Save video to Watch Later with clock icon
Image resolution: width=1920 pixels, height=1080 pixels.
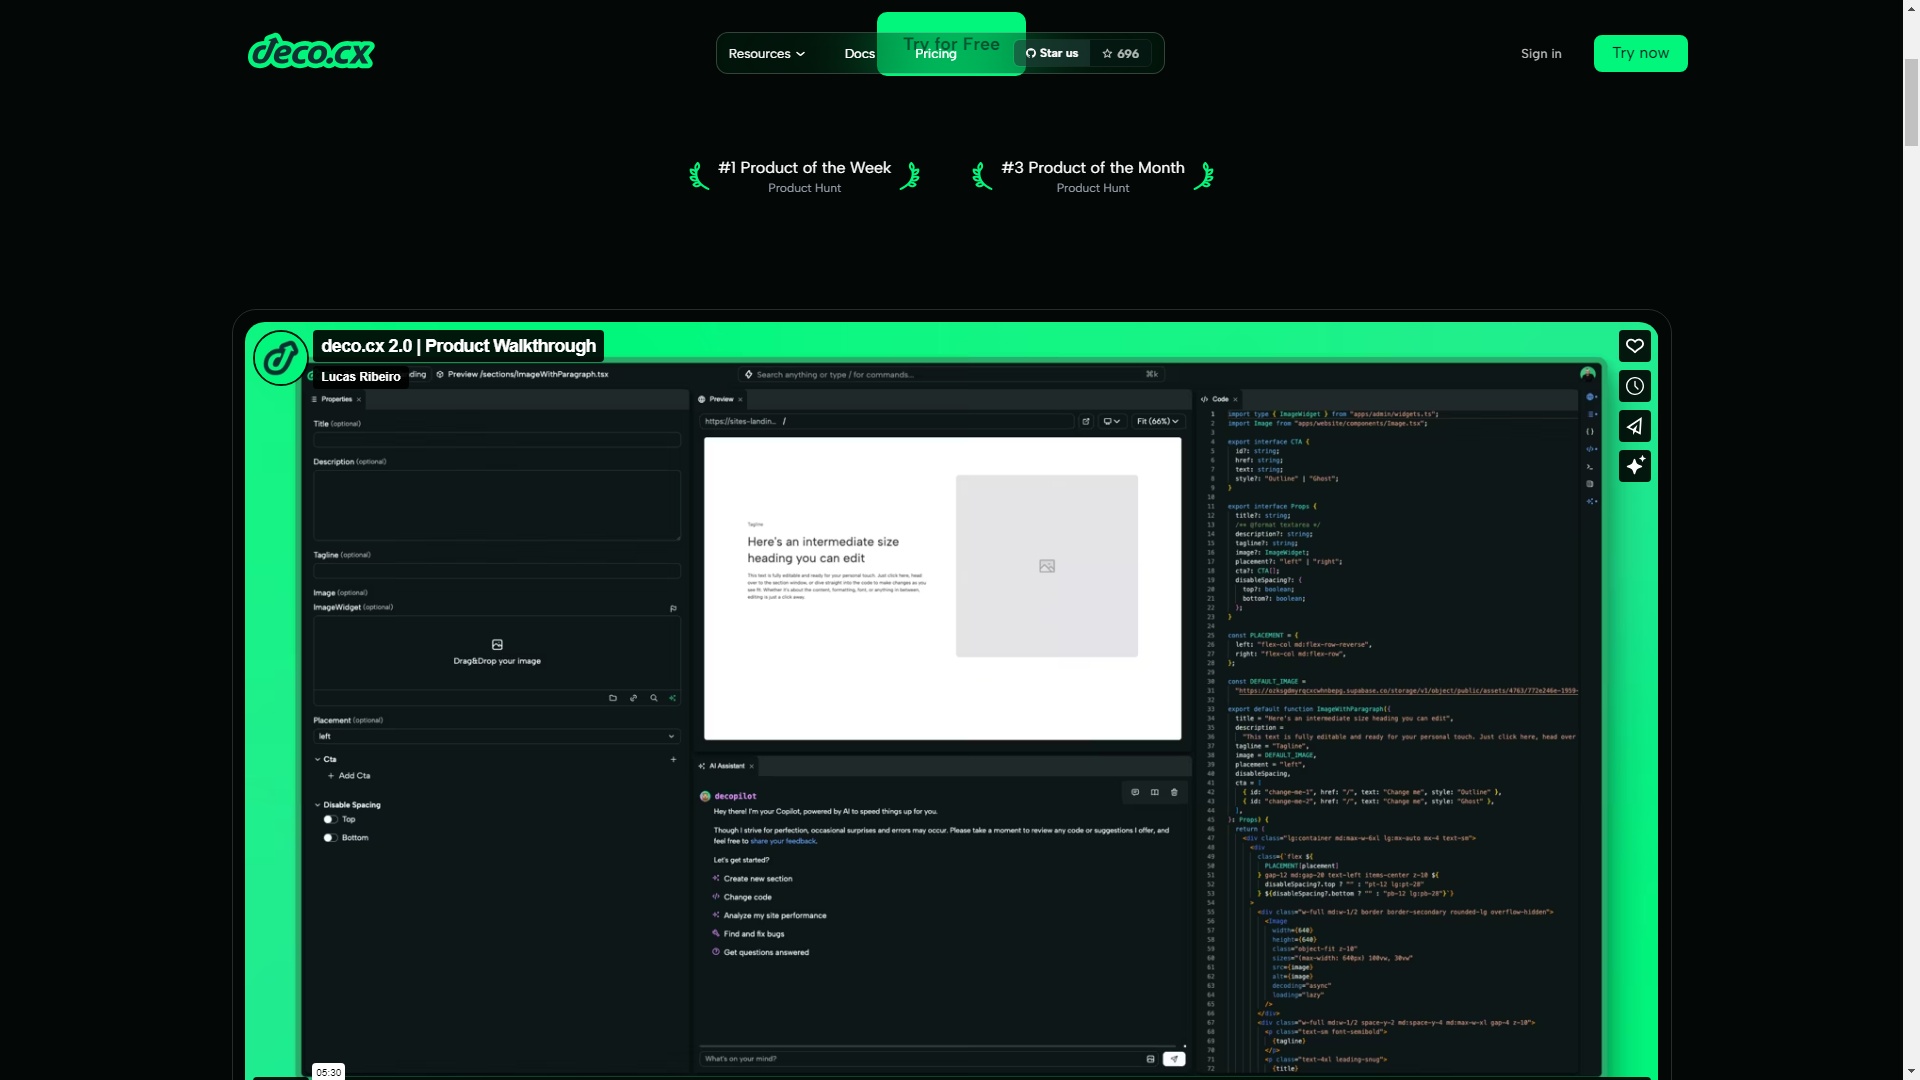[x=1636, y=386]
